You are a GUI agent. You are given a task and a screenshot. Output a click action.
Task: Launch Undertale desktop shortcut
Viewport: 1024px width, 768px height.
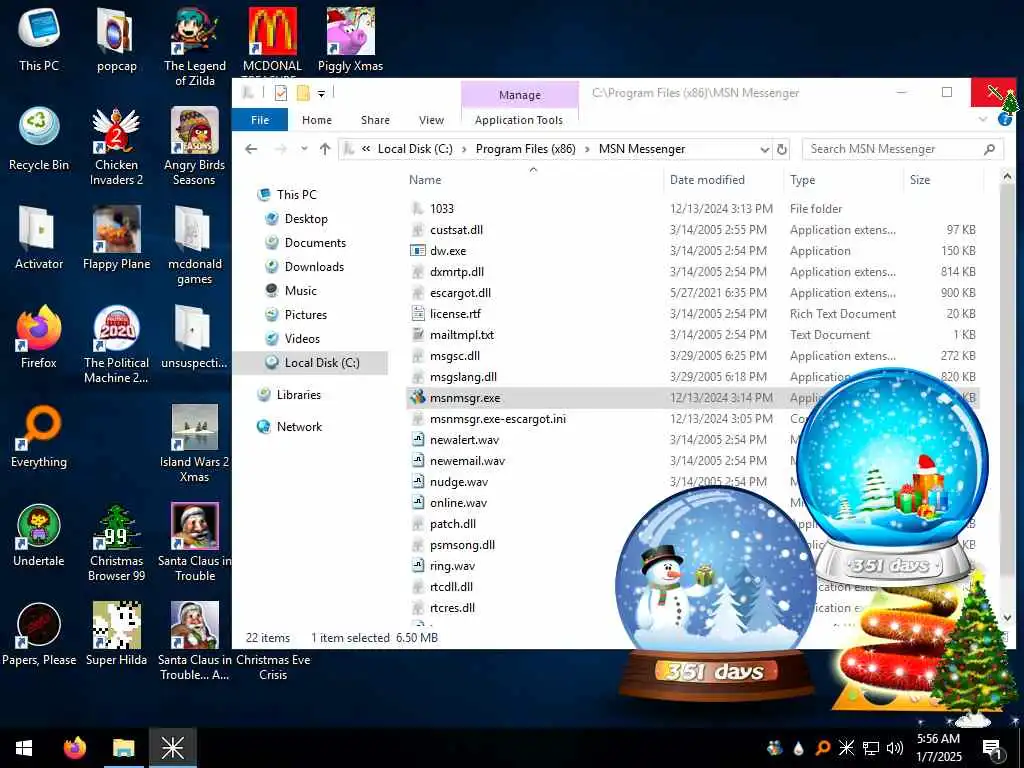click(39, 536)
